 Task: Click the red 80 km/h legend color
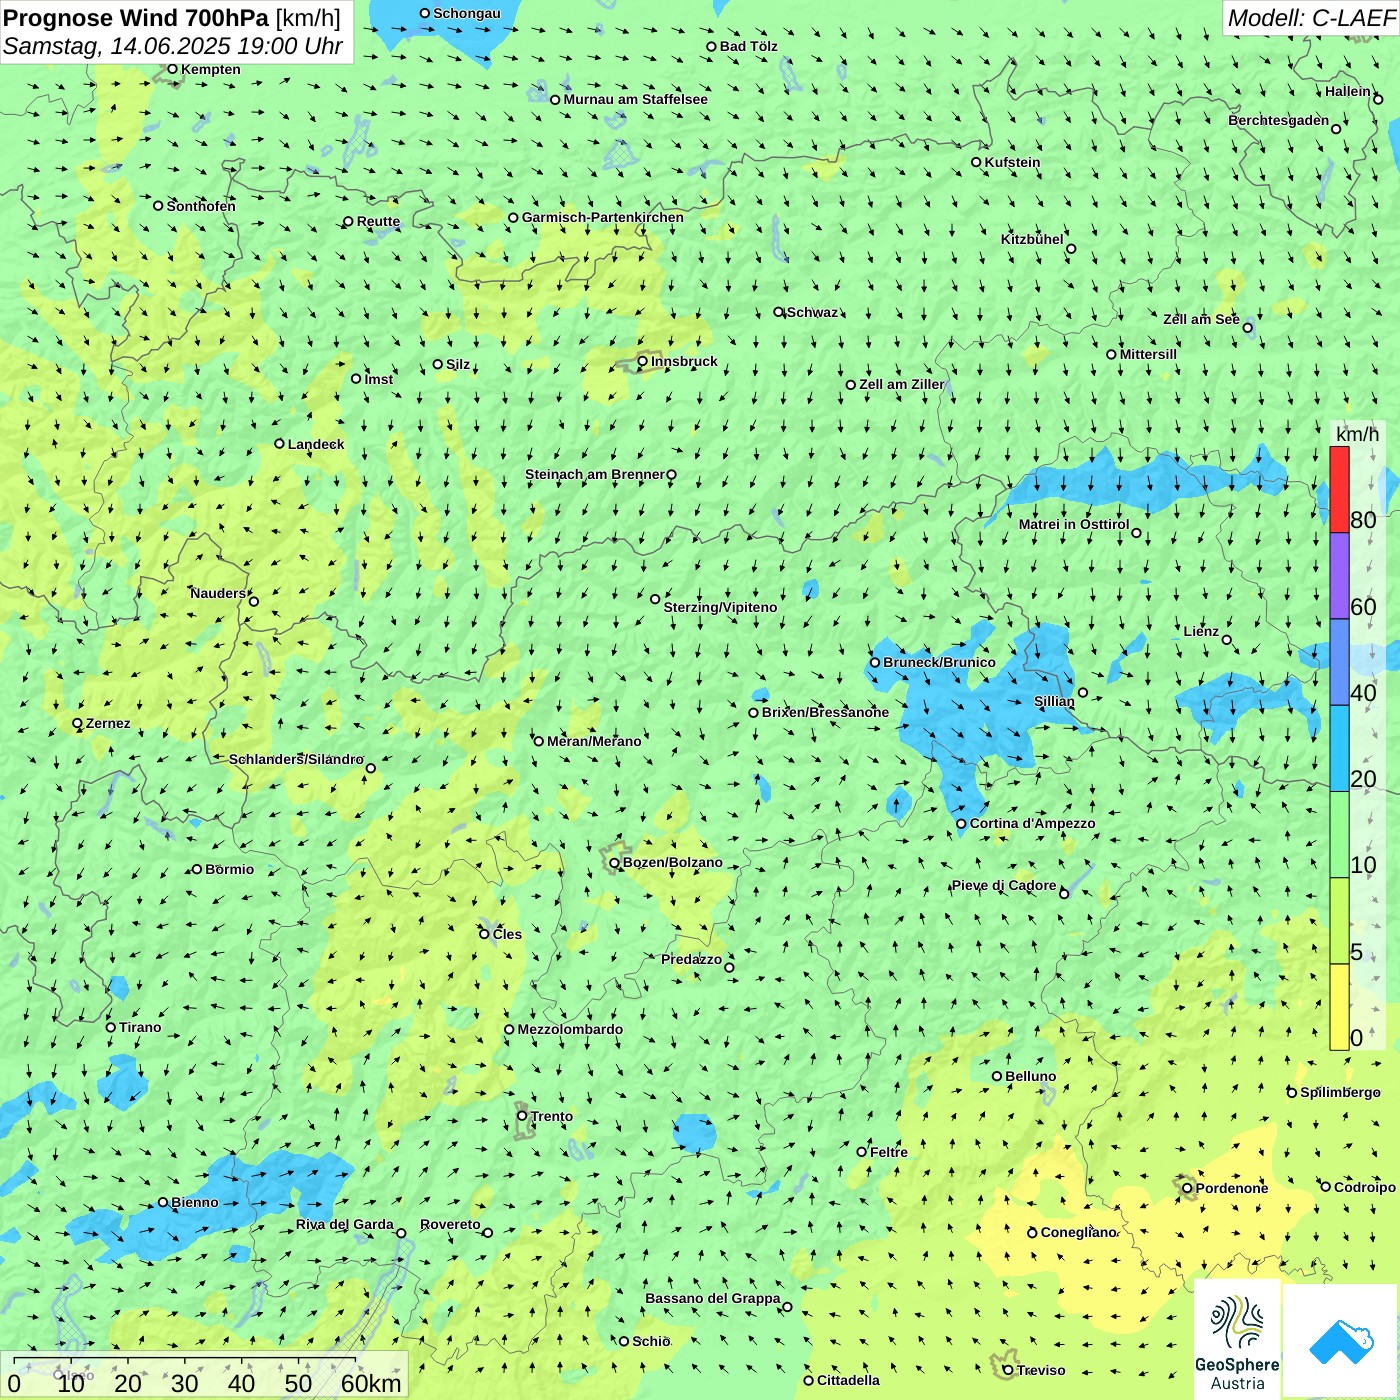[1339, 490]
